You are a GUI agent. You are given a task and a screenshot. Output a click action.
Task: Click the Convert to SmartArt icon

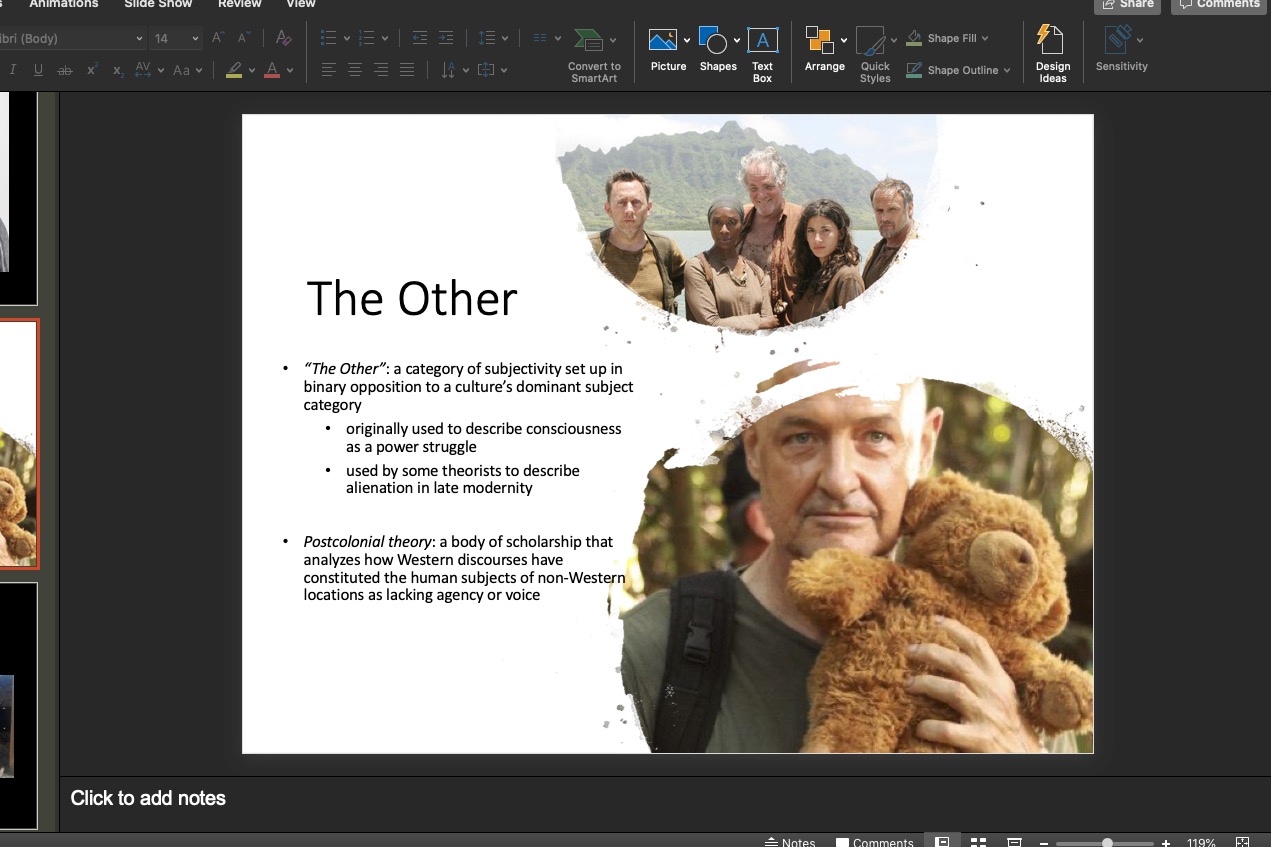[588, 41]
